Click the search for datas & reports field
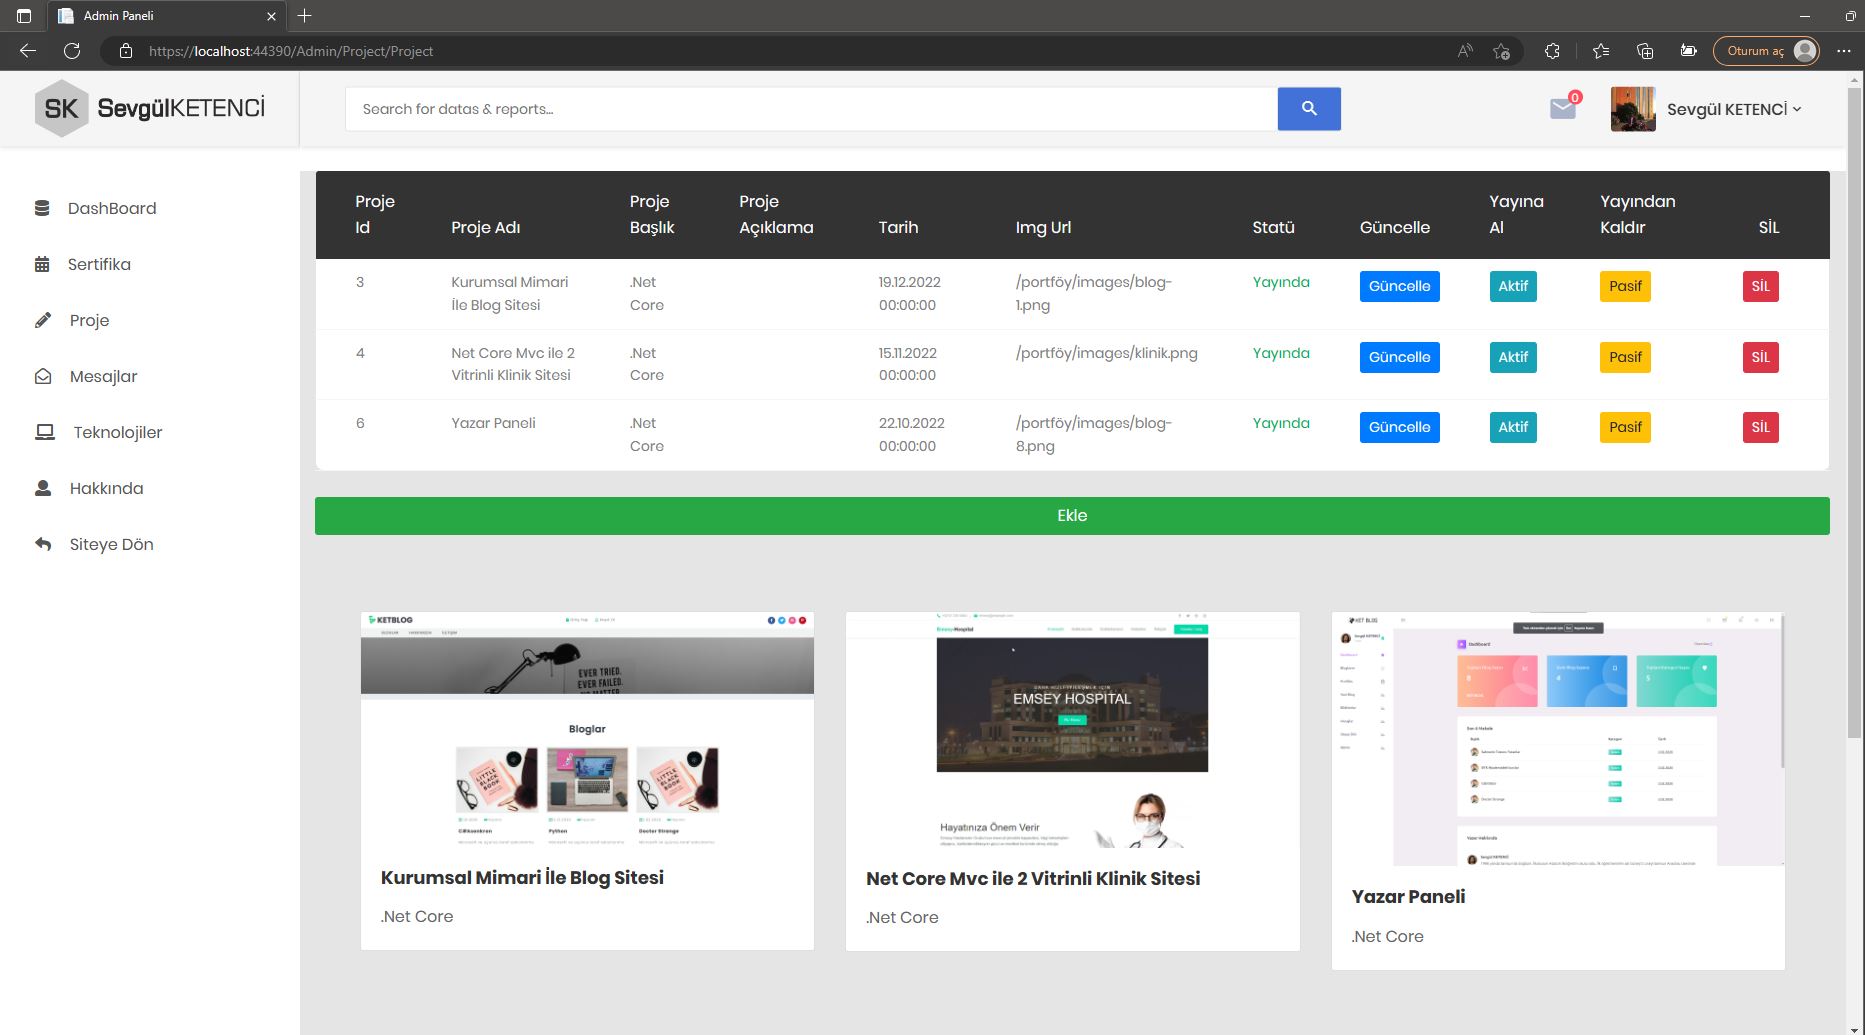 (x=811, y=109)
